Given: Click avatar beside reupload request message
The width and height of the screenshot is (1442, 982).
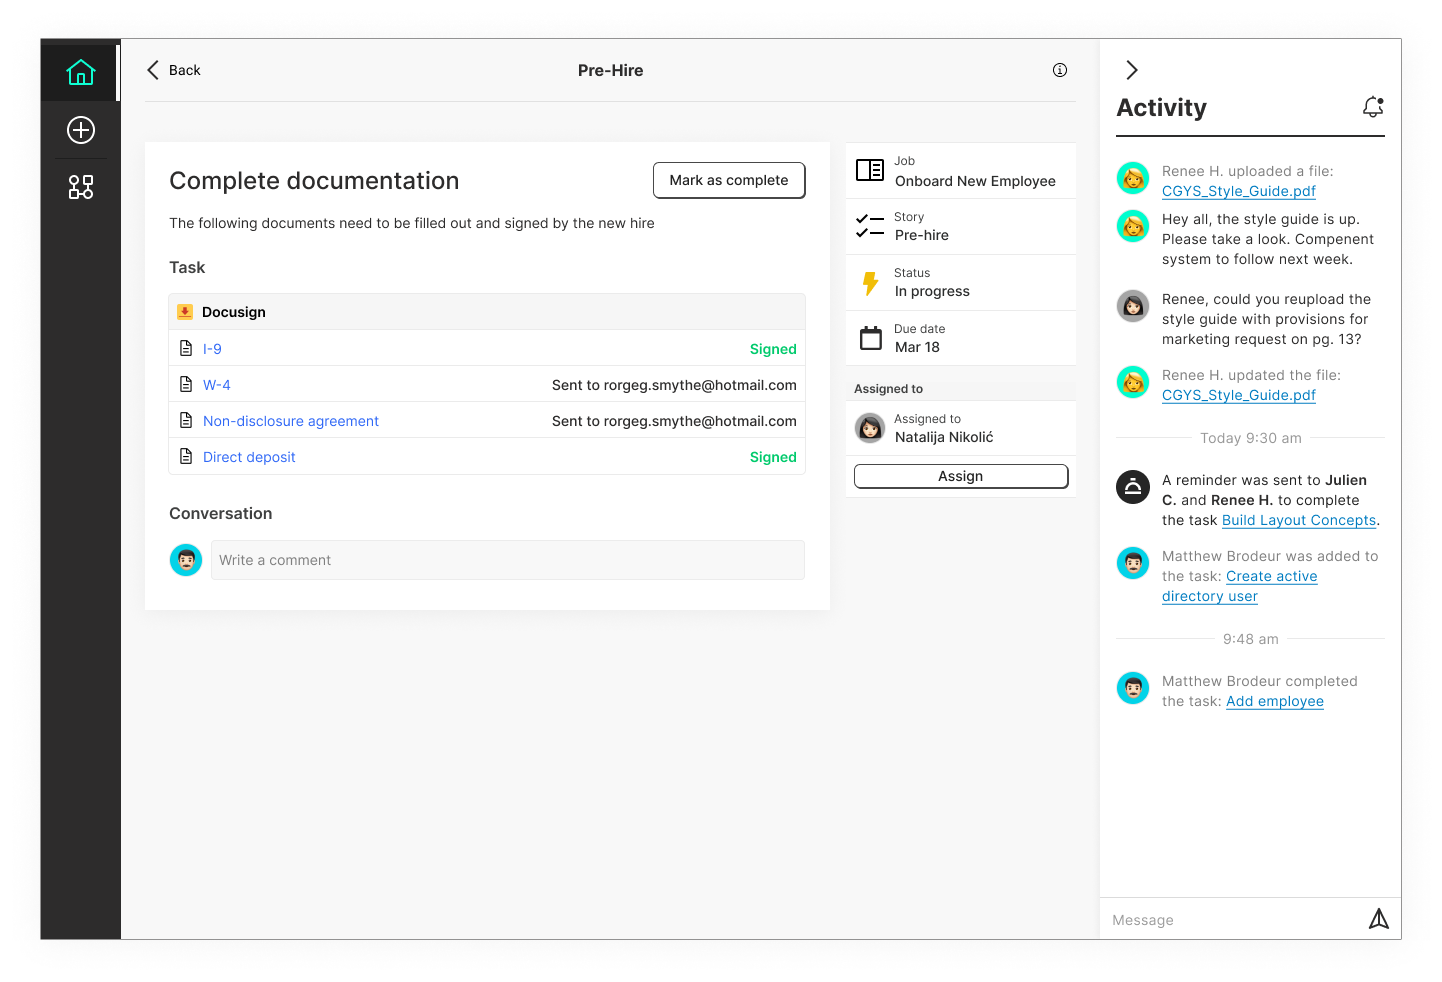Looking at the screenshot, I should (x=1133, y=306).
